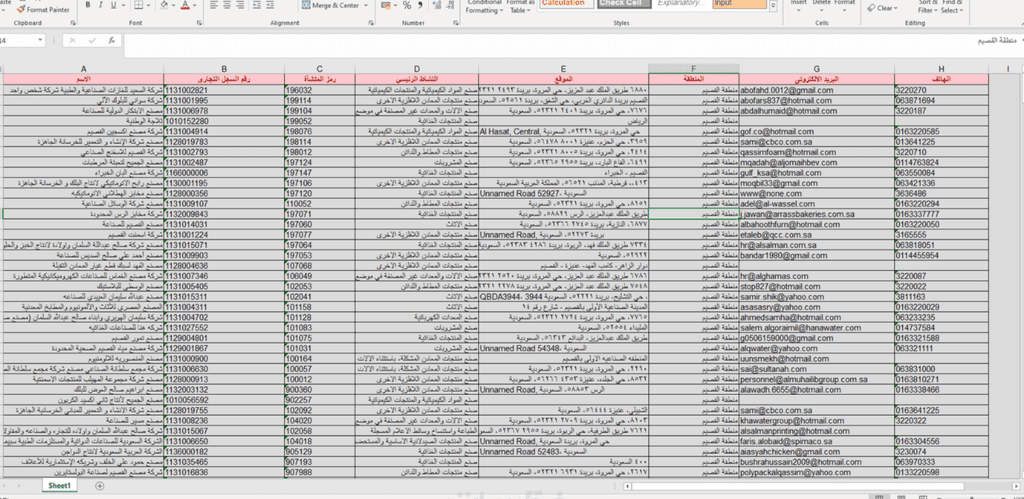Apply the Check Cell style
This screenshot has width=1024, height=499.
(x=625, y=4)
